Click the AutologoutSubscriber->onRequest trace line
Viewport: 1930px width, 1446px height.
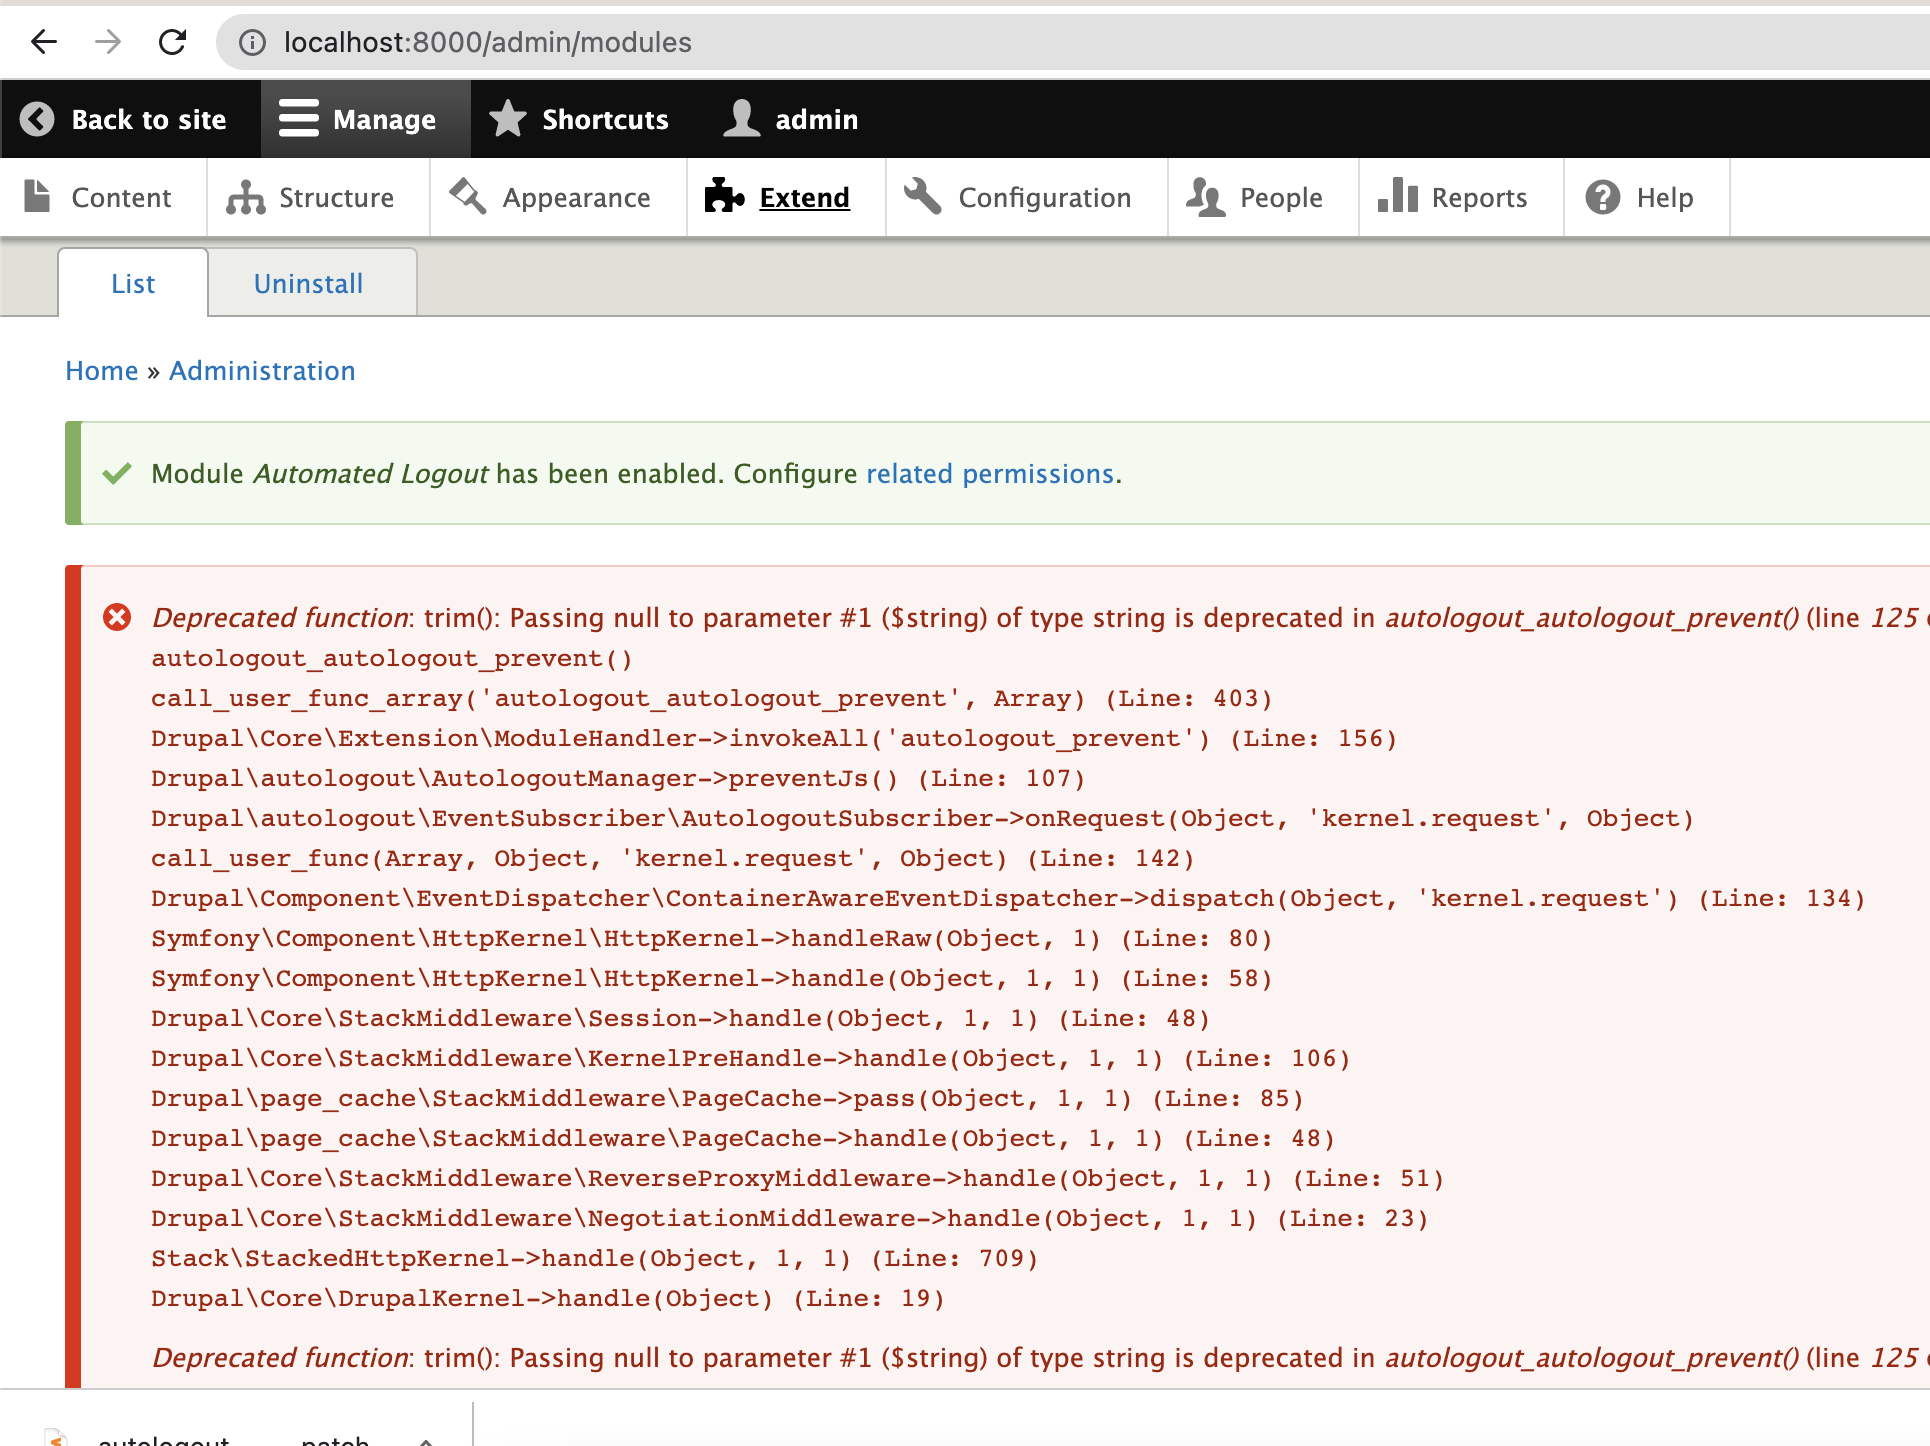(x=923, y=818)
